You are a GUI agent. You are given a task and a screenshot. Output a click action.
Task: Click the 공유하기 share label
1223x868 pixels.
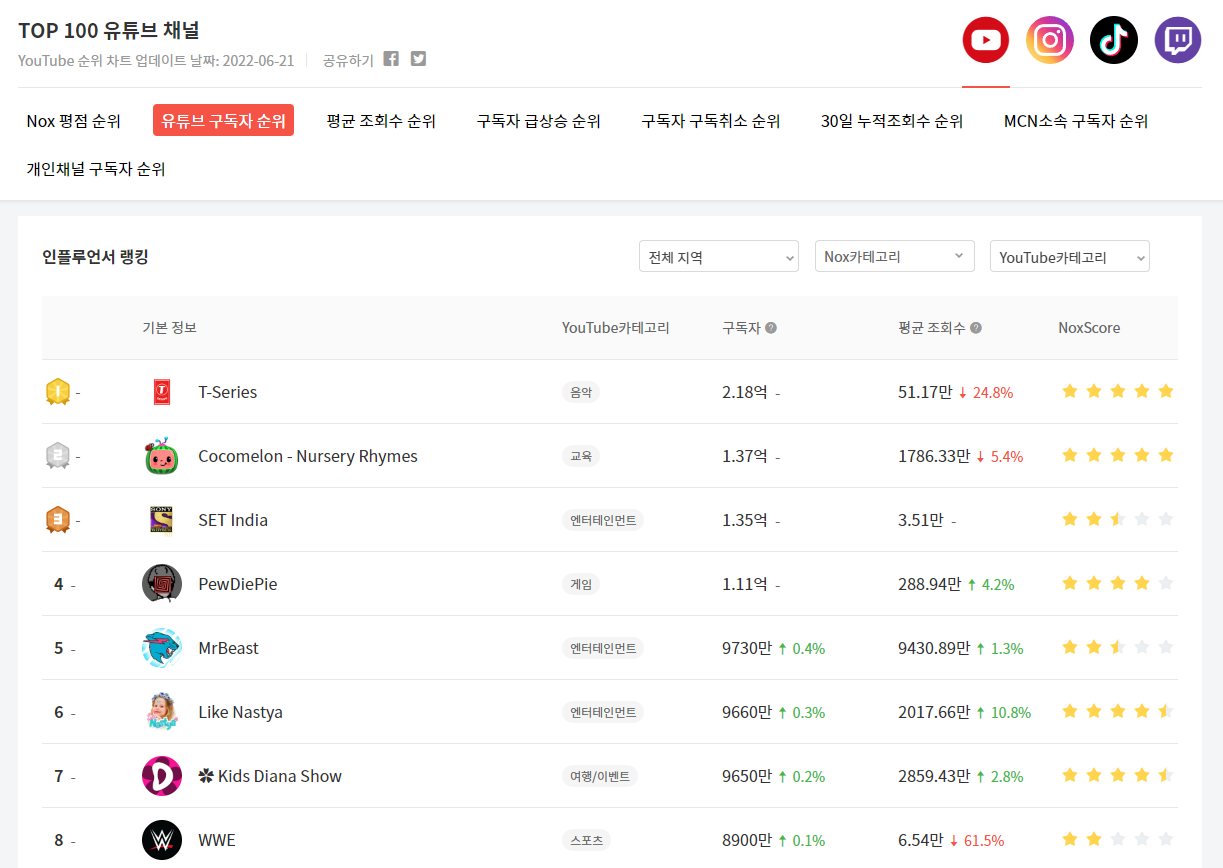point(348,60)
